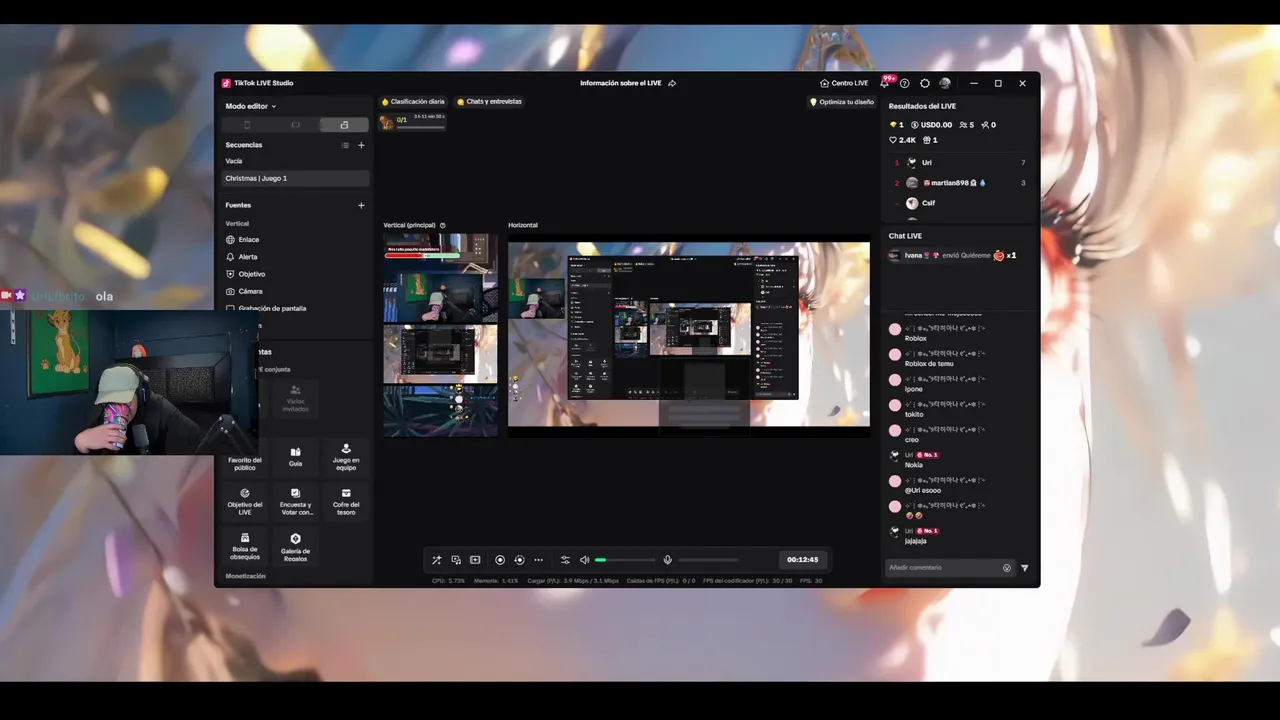
Task: Open the Clasificación diaria tab
Action: click(x=413, y=102)
